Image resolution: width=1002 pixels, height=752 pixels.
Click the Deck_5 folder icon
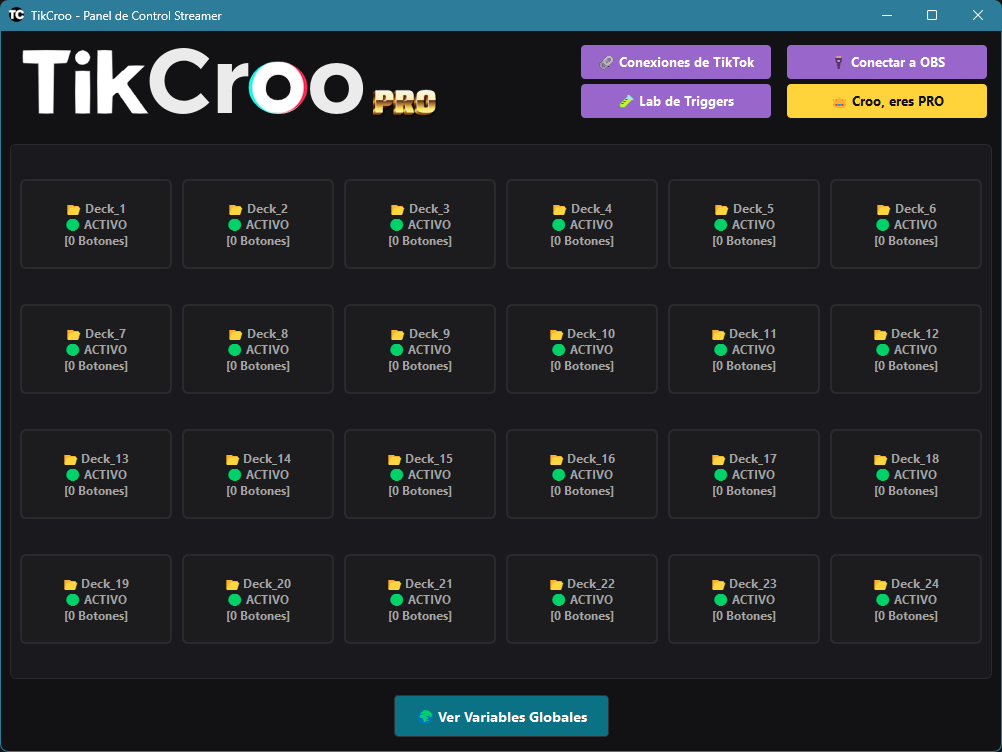[721, 210]
